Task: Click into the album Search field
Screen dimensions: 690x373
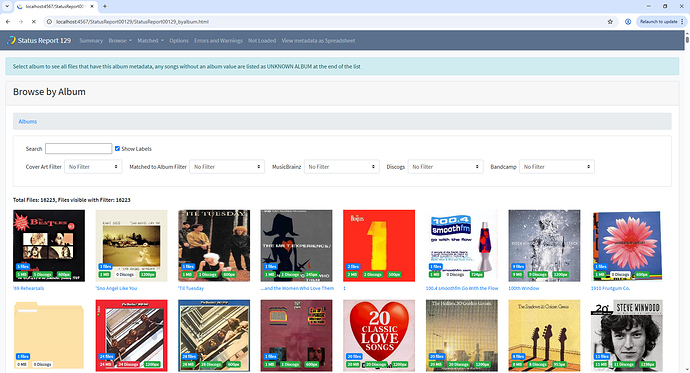Action: (x=78, y=149)
